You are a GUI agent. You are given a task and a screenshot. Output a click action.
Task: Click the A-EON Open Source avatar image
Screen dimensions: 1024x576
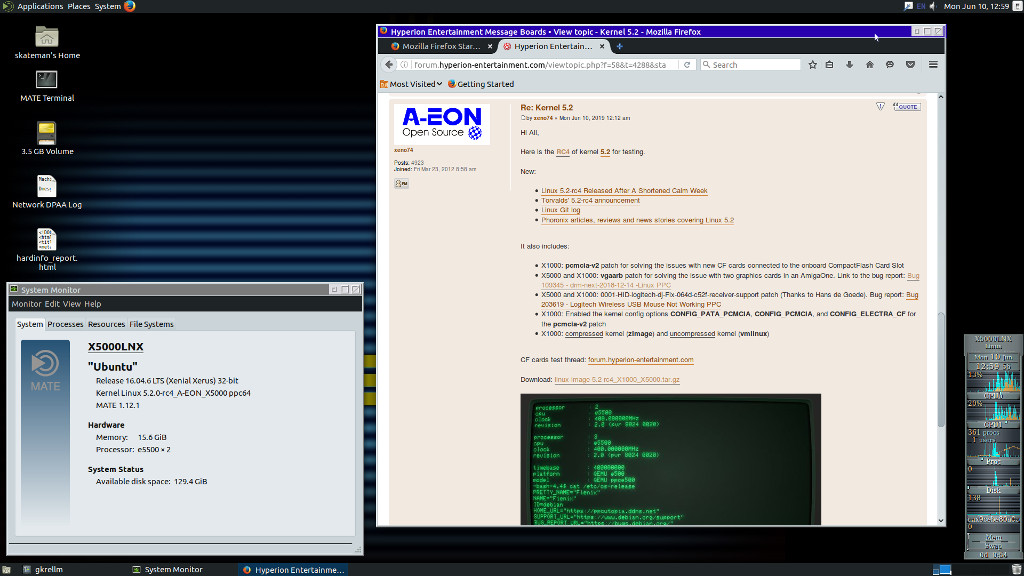[441, 124]
